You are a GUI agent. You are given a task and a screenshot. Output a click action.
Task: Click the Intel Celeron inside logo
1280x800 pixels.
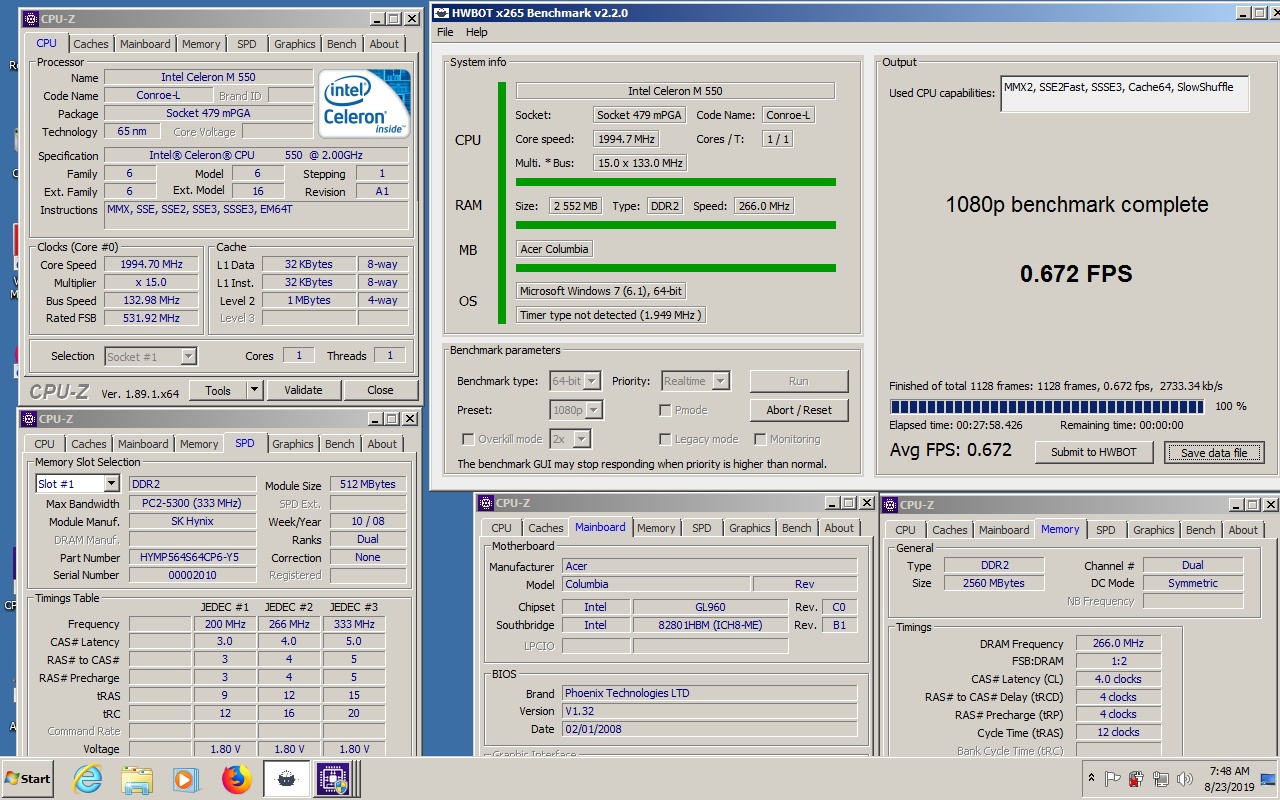point(365,103)
